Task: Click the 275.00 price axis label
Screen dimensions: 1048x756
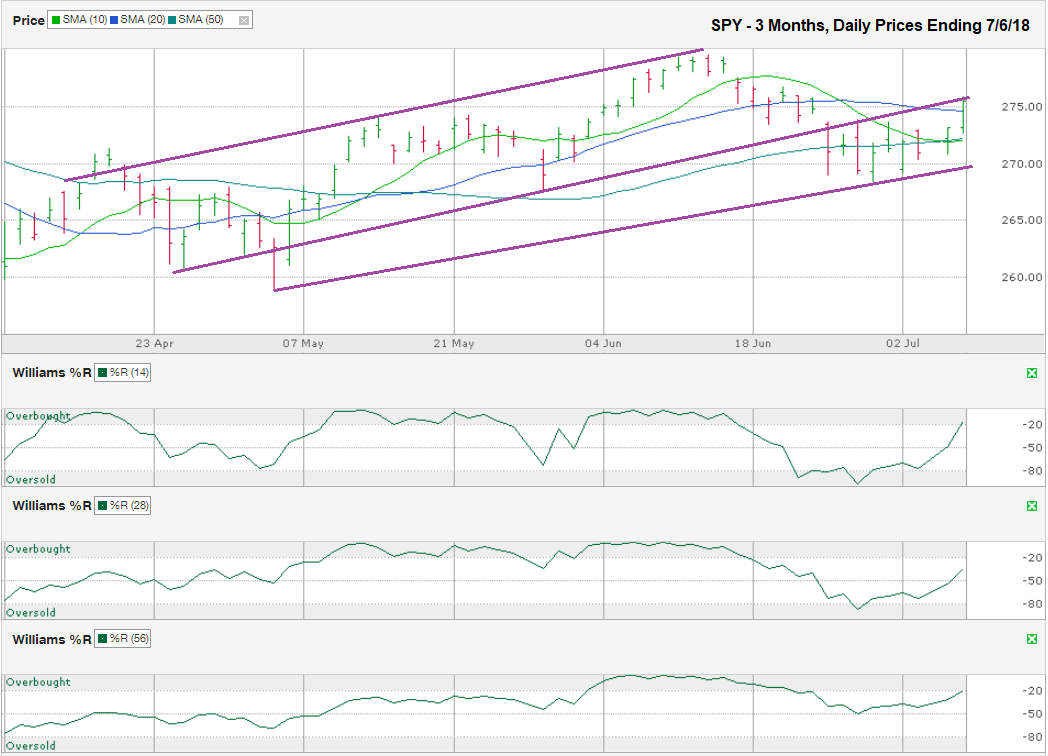Action: click(1021, 107)
